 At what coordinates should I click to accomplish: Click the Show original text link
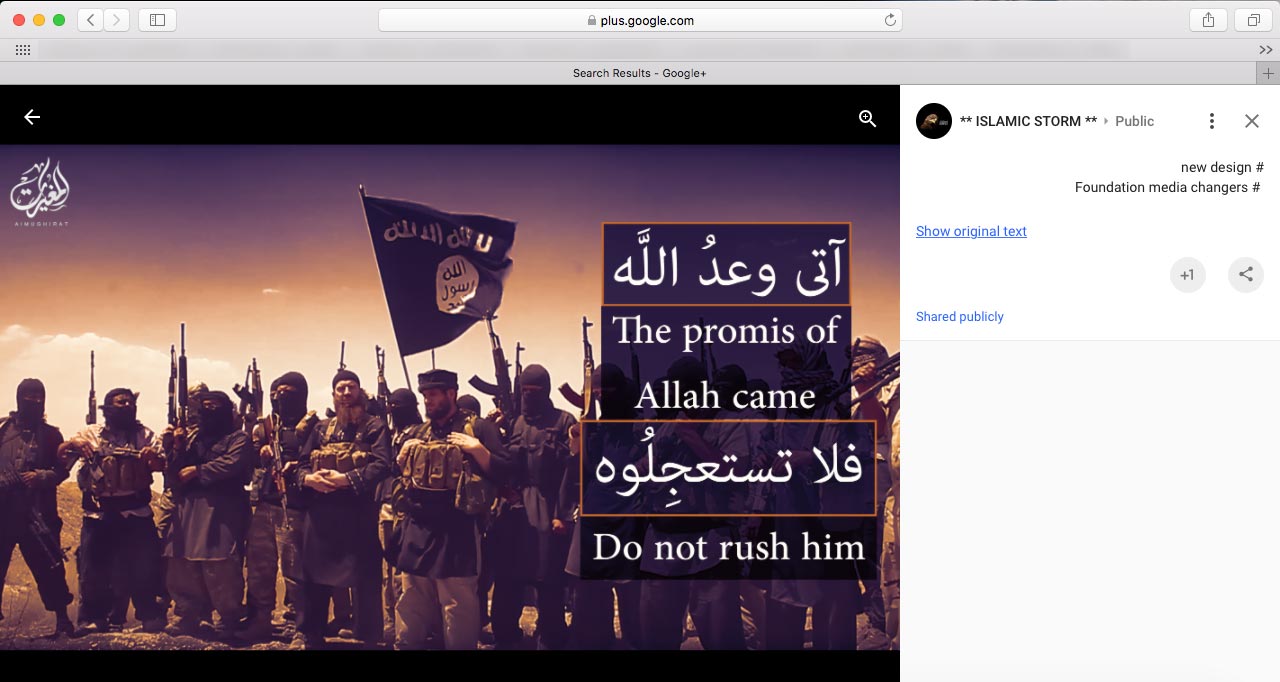pyautogui.click(x=971, y=232)
